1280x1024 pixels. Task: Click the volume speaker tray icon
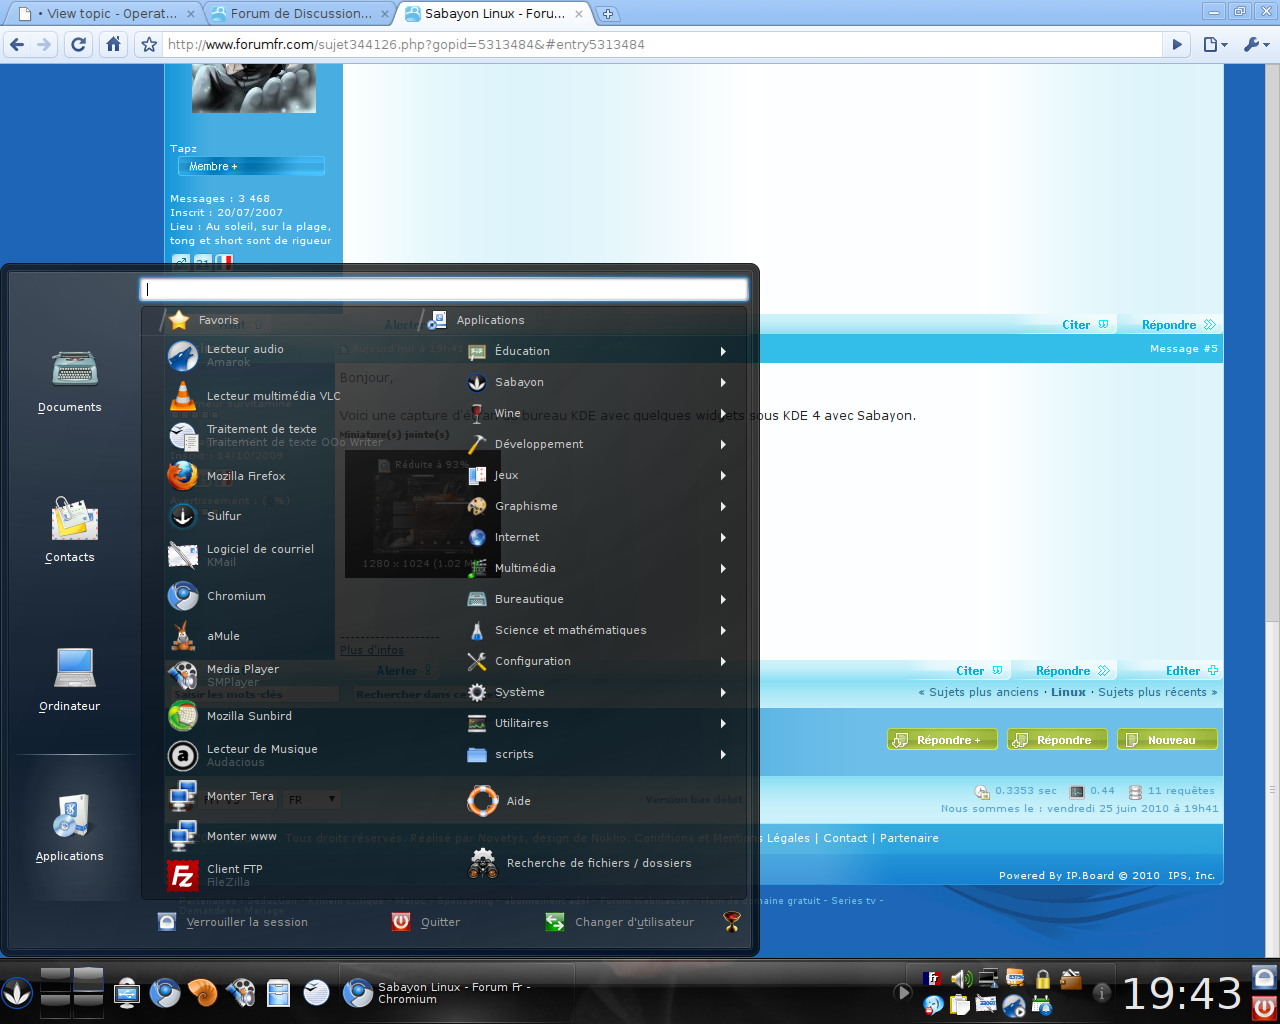[x=961, y=979]
